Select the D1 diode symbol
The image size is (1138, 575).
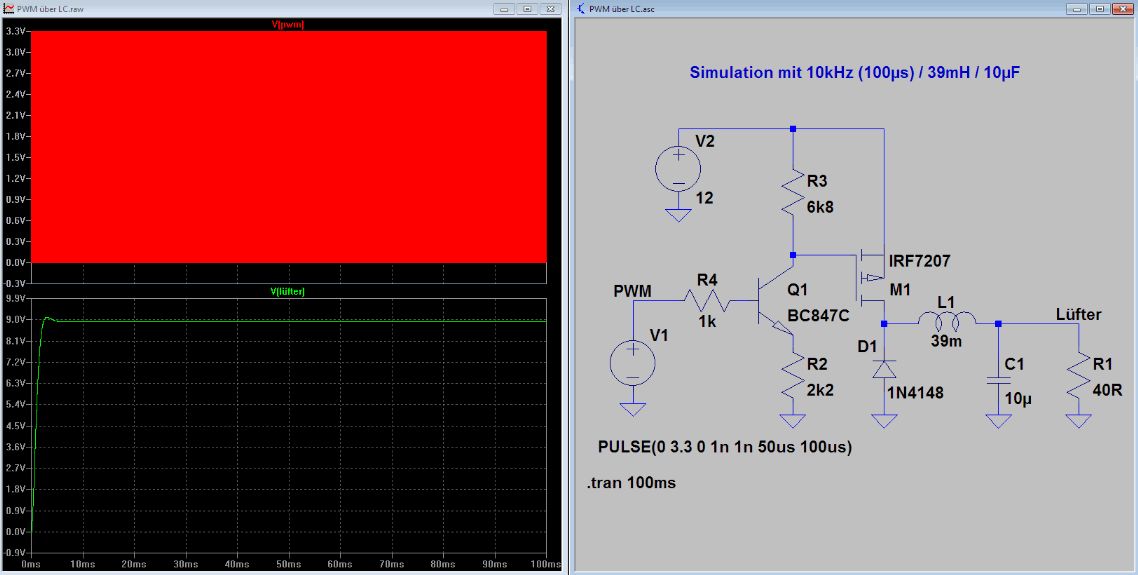(x=883, y=369)
